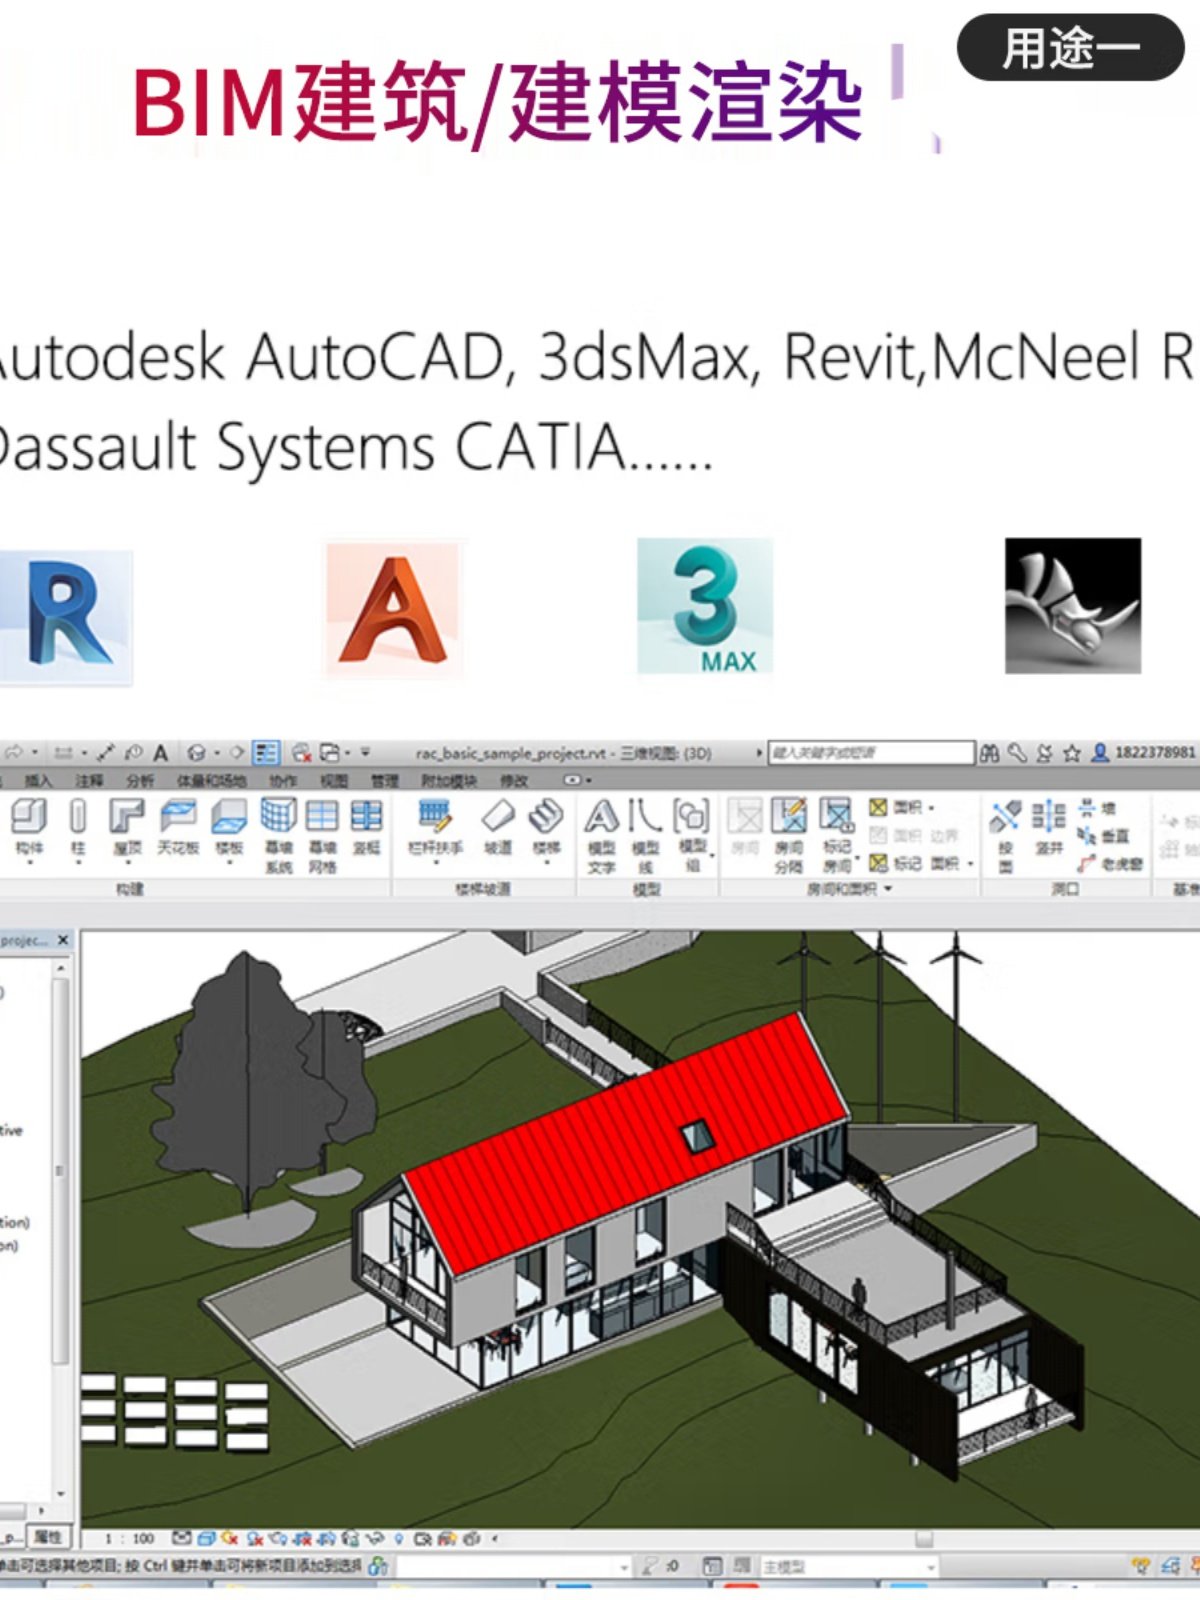This screenshot has height=1600, width=1200.
Task: Select the 竖梃 (Mullion) tool
Action: (366, 828)
